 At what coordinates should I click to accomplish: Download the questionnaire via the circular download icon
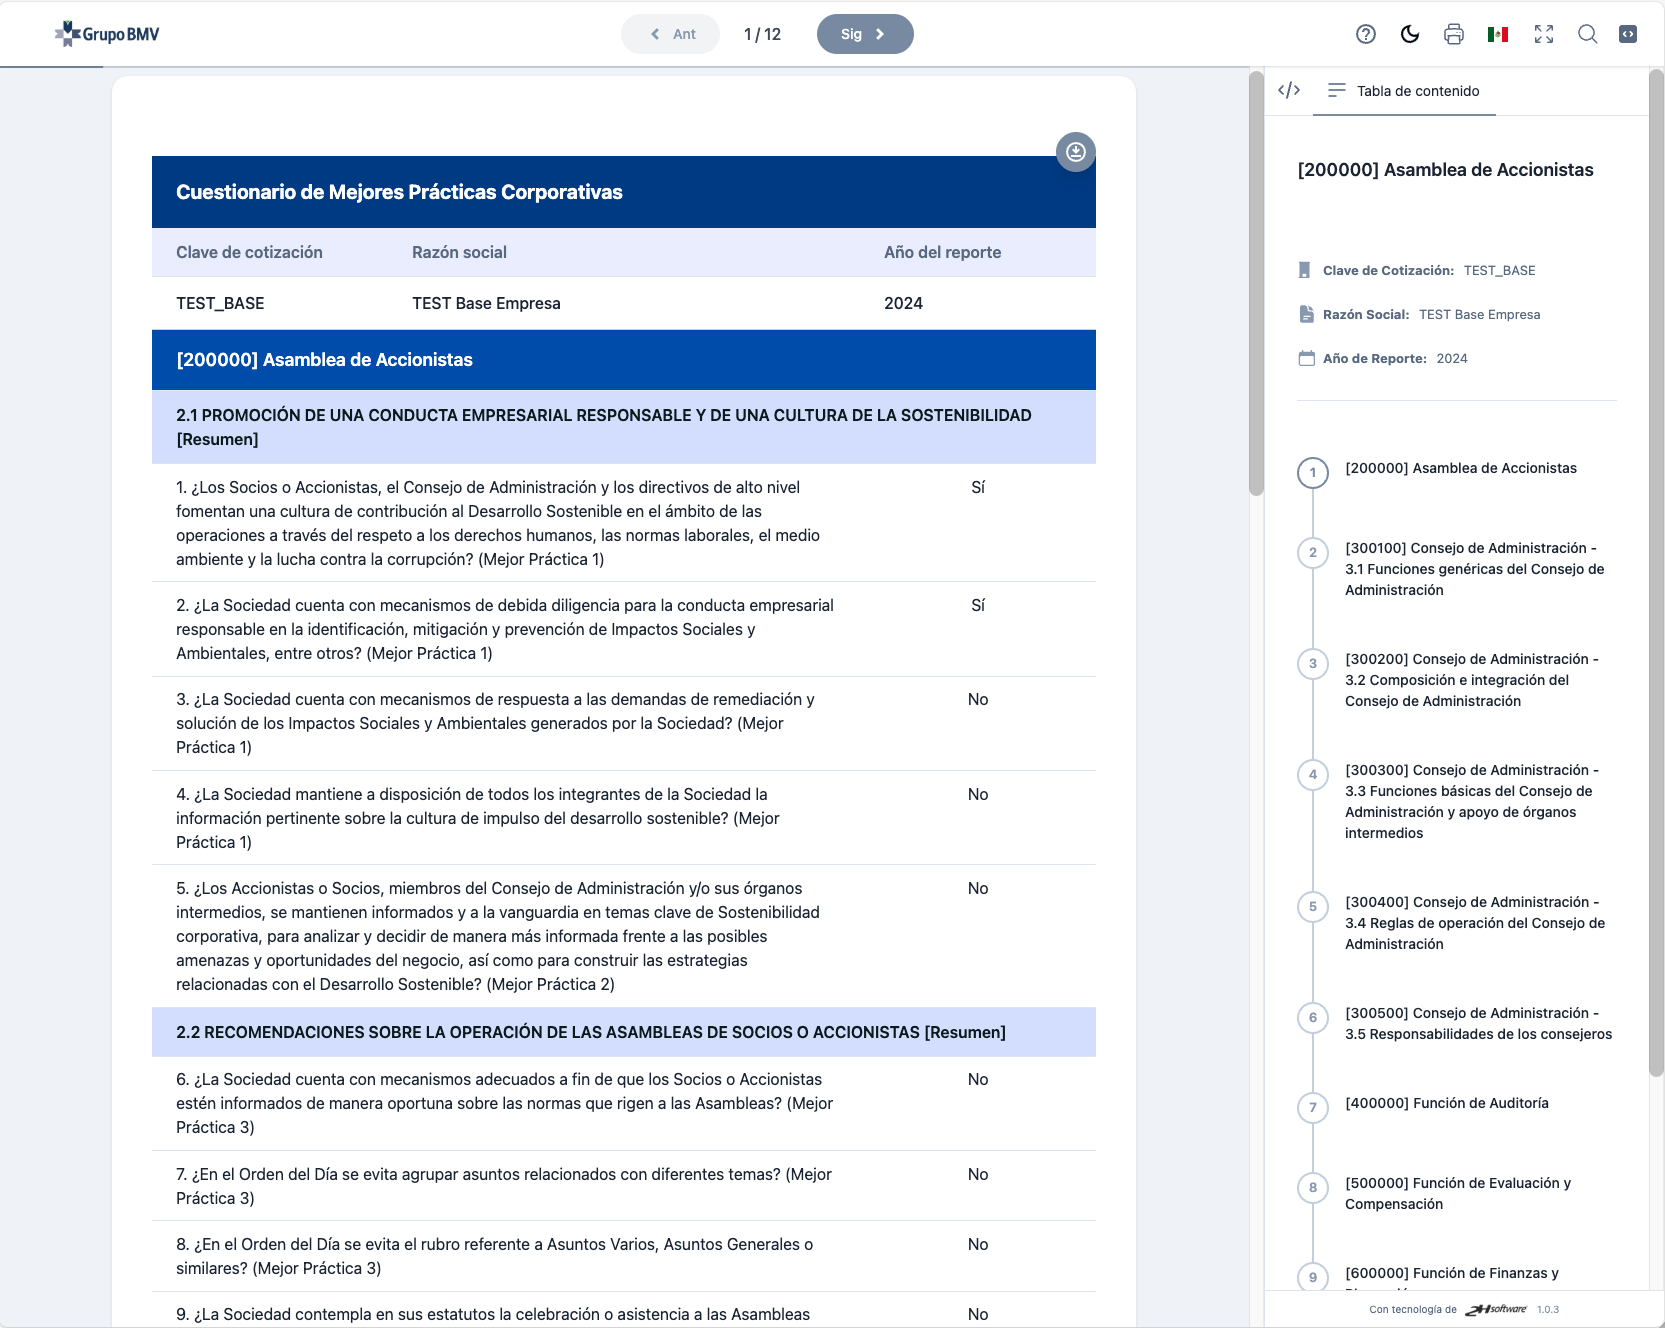tap(1076, 153)
